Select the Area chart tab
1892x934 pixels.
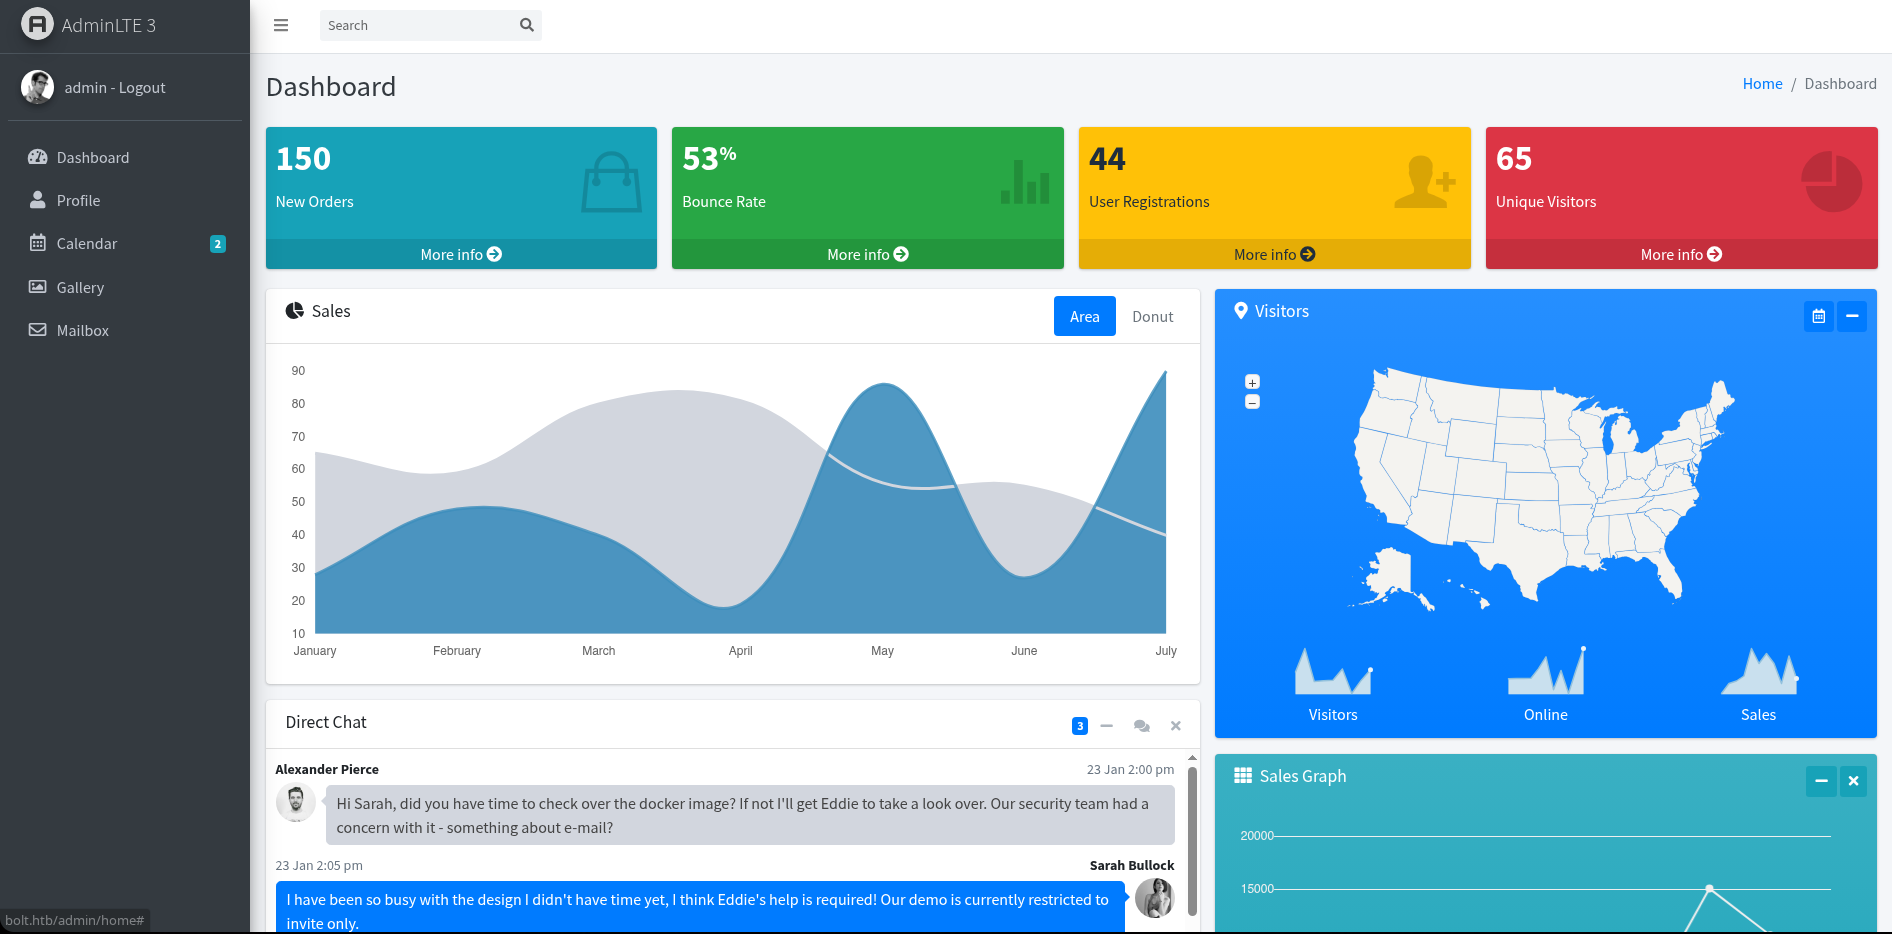pos(1085,317)
